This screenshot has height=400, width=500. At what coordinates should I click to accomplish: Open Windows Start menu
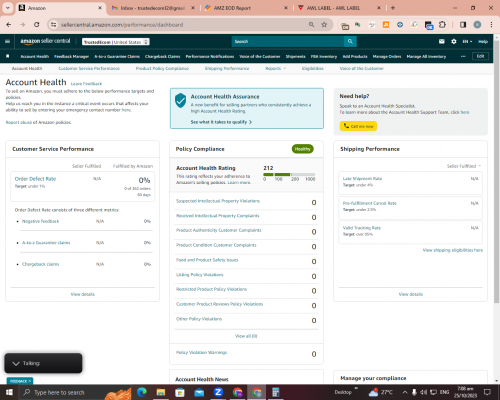tap(9, 392)
